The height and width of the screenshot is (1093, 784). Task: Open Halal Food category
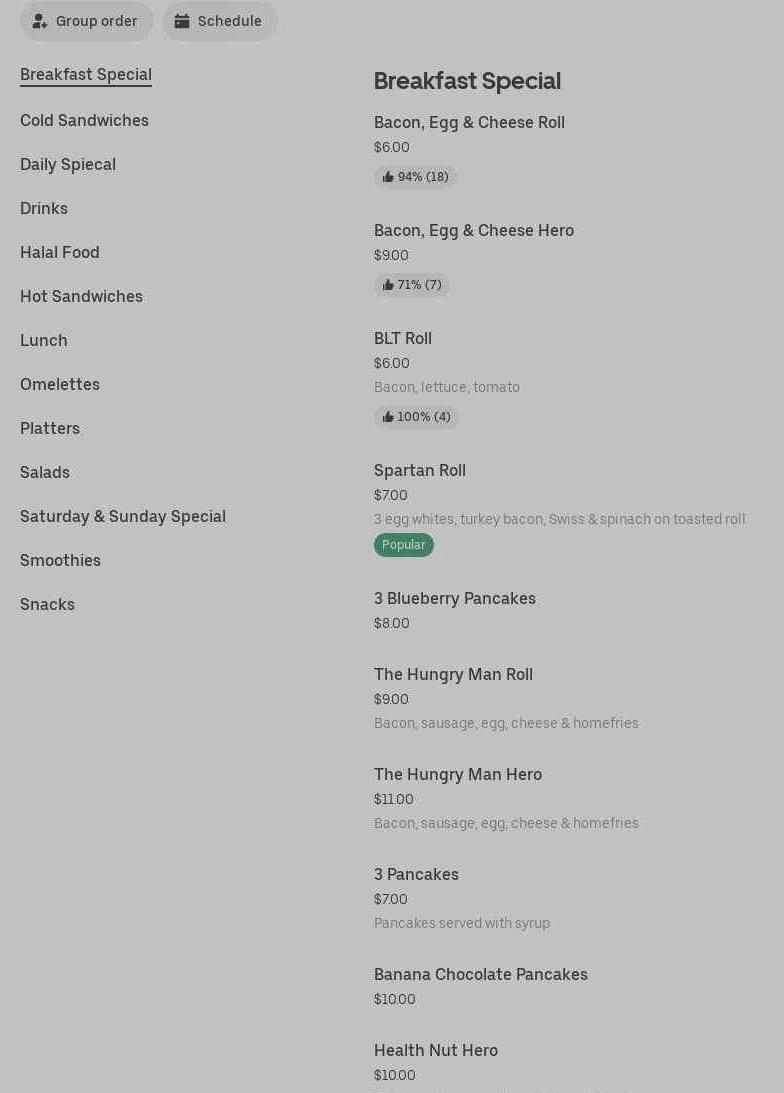coord(60,253)
